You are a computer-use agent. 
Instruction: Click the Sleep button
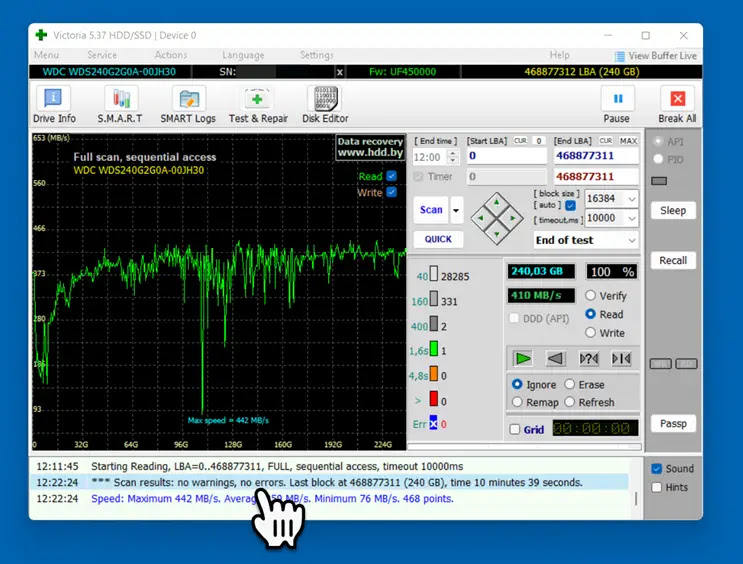click(673, 210)
